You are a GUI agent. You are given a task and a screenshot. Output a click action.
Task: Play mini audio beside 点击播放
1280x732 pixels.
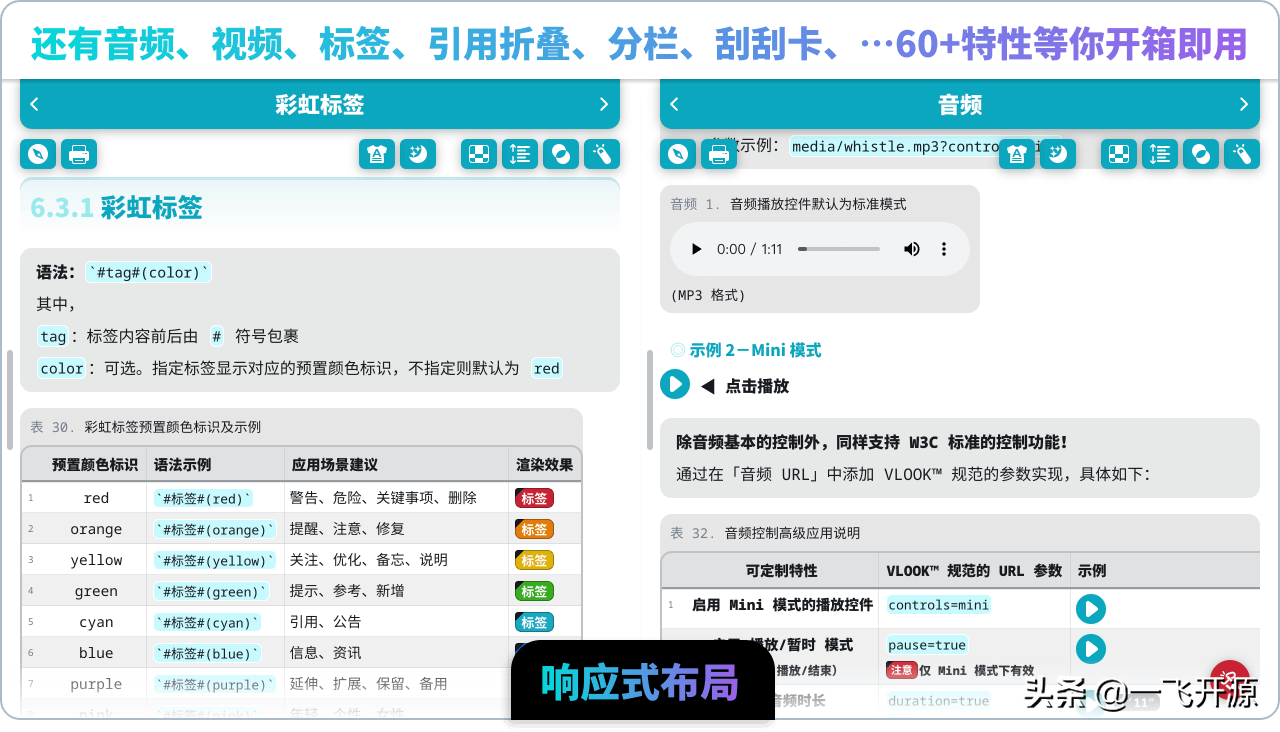675,384
